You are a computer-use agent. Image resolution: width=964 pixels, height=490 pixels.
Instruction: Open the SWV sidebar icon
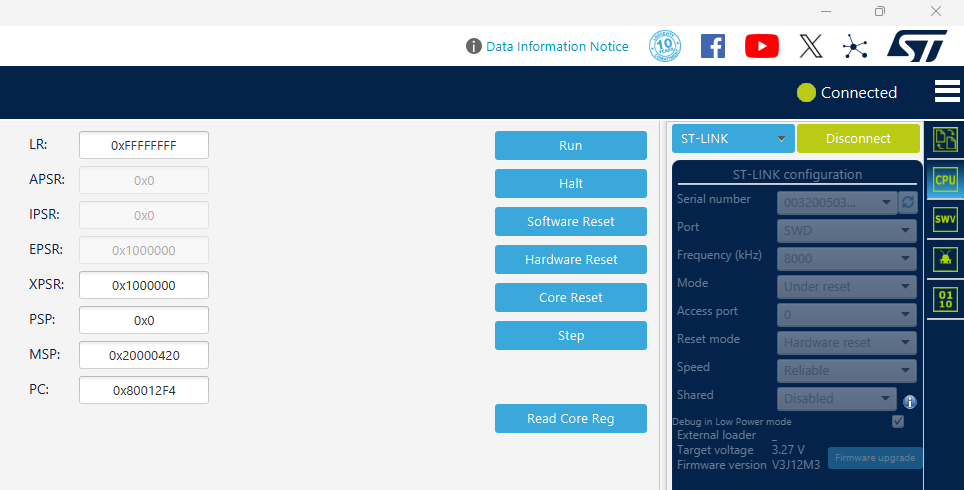coord(945,219)
